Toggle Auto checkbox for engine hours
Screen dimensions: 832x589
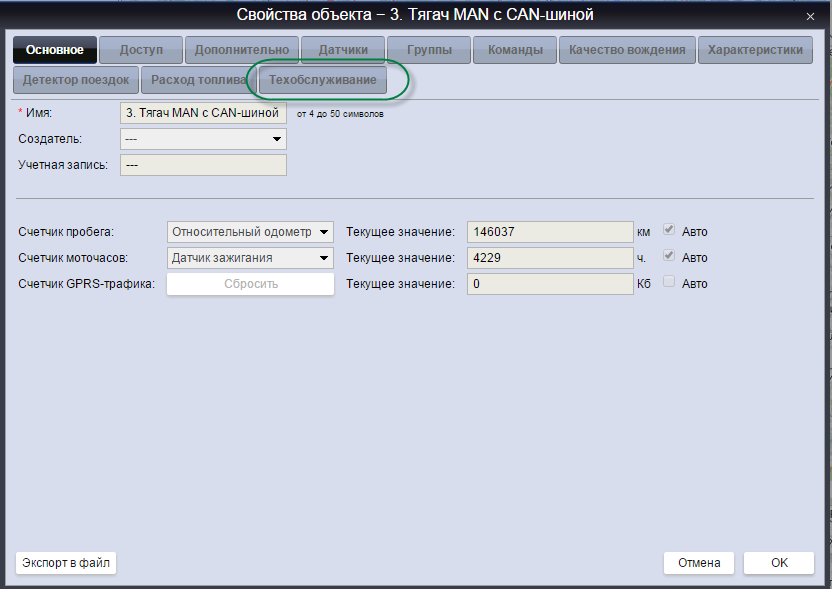[670, 258]
